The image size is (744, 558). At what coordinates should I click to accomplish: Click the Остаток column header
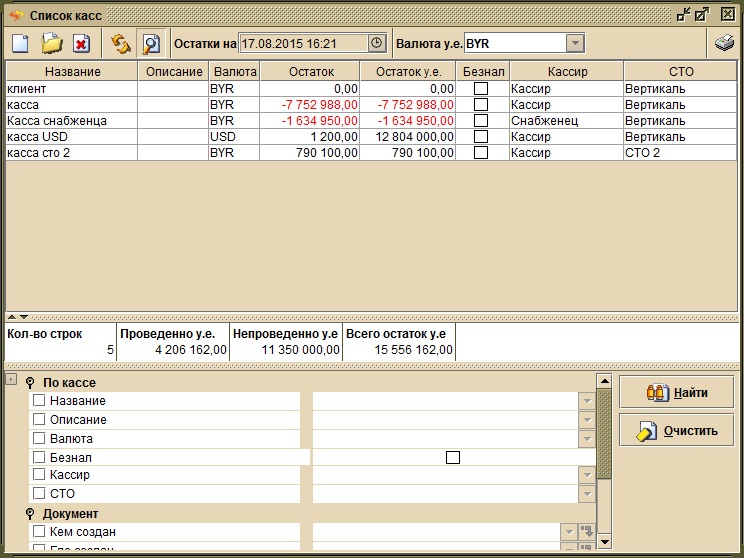[x=310, y=72]
